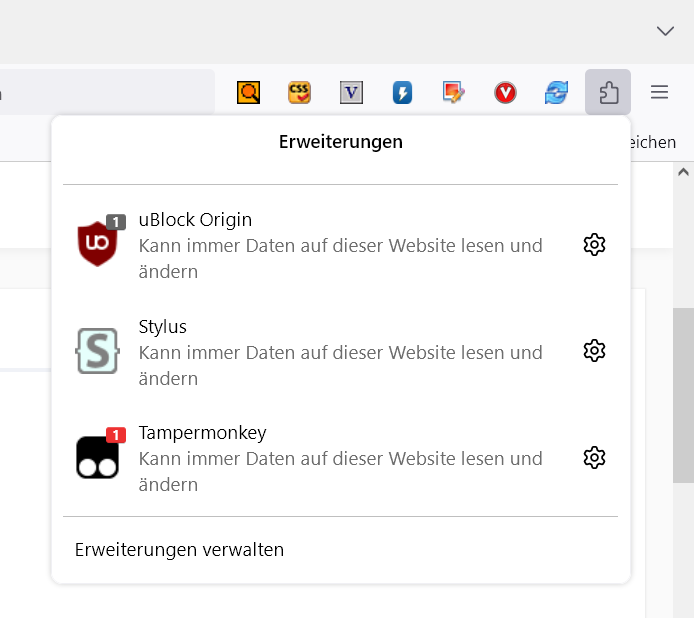The height and width of the screenshot is (618, 694).
Task: Click the orange magnifier search extension icon
Action: click(248, 93)
